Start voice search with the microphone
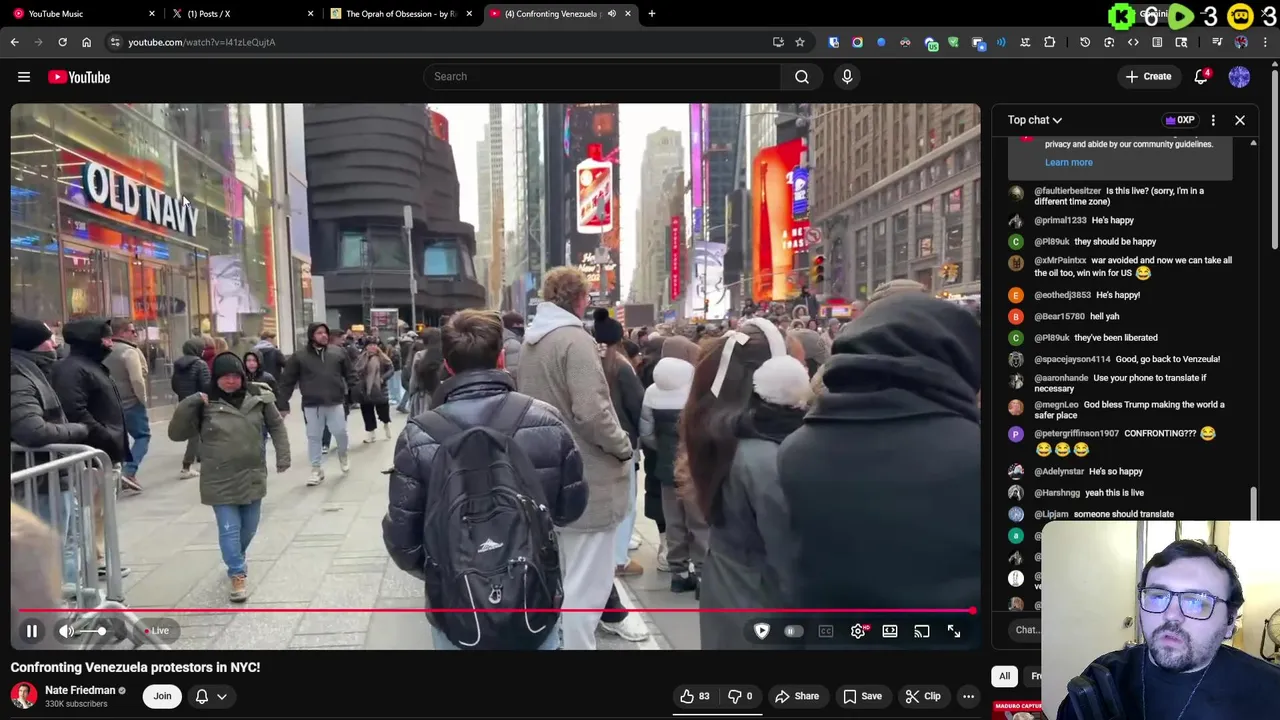Viewport: 1280px width, 720px height. [x=847, y=77]
